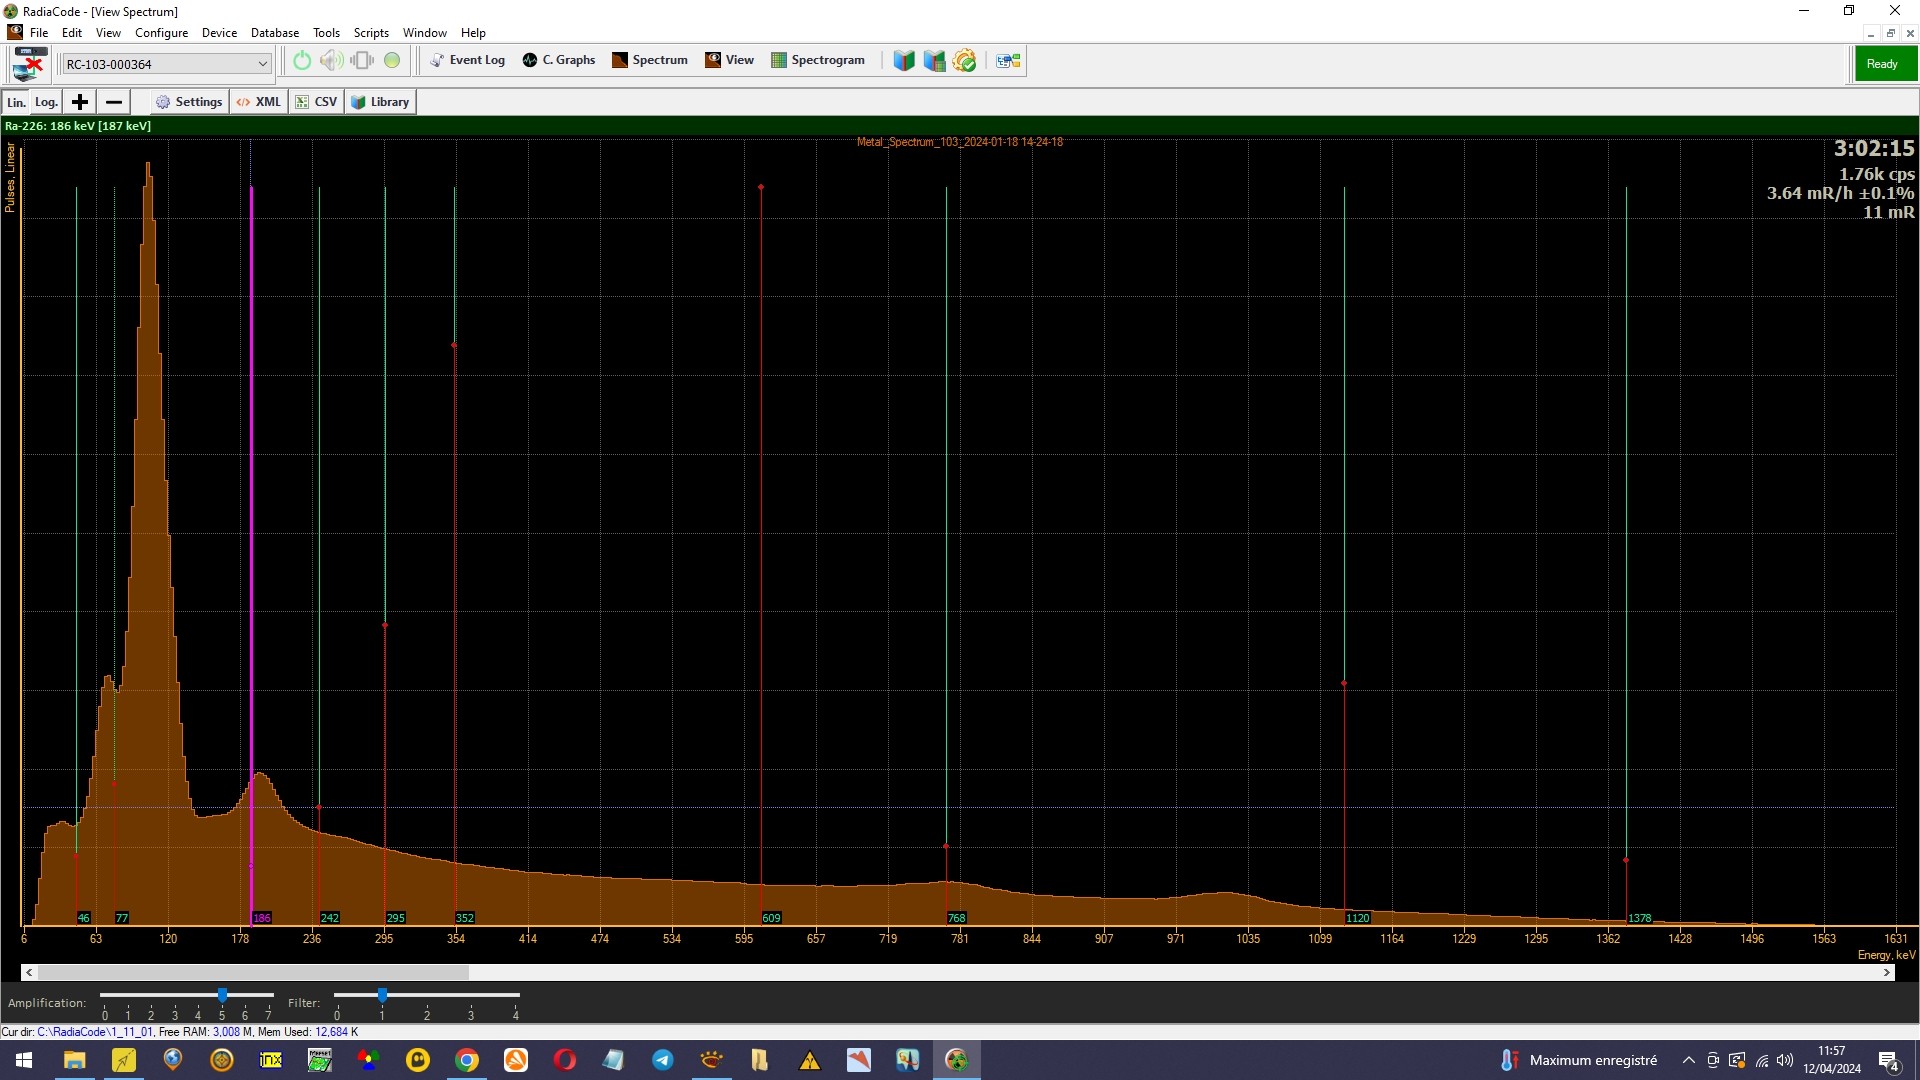
Task: Open spectrum Settings
Action: pos(189,102)
